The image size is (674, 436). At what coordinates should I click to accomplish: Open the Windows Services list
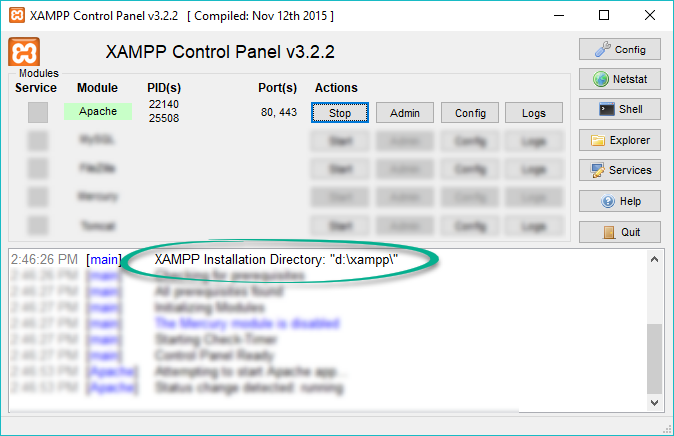pyautogui.click(x=619, y=171)
